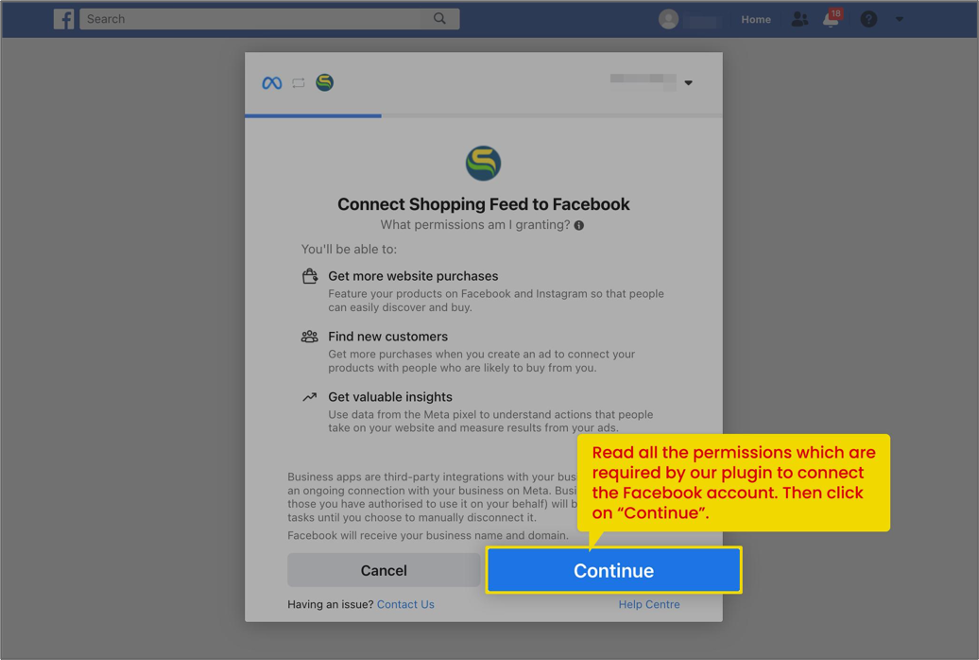This screenshot has height=660, width=979.
Task: Open the account switcher dropdown in dialog
Action: tap(652, 82)
